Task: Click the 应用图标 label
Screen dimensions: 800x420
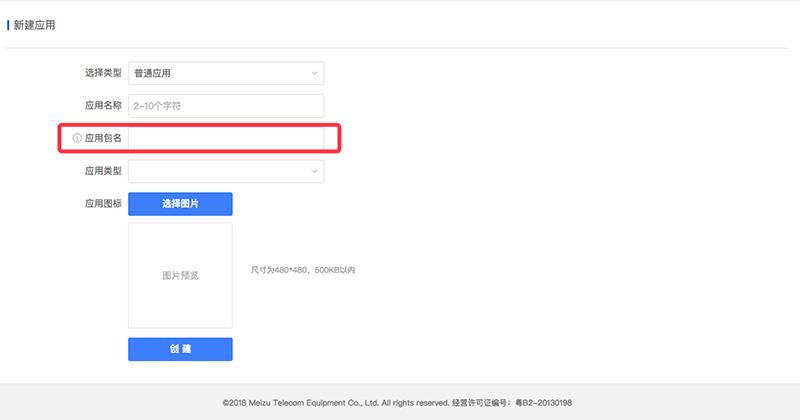Action: 102,203
